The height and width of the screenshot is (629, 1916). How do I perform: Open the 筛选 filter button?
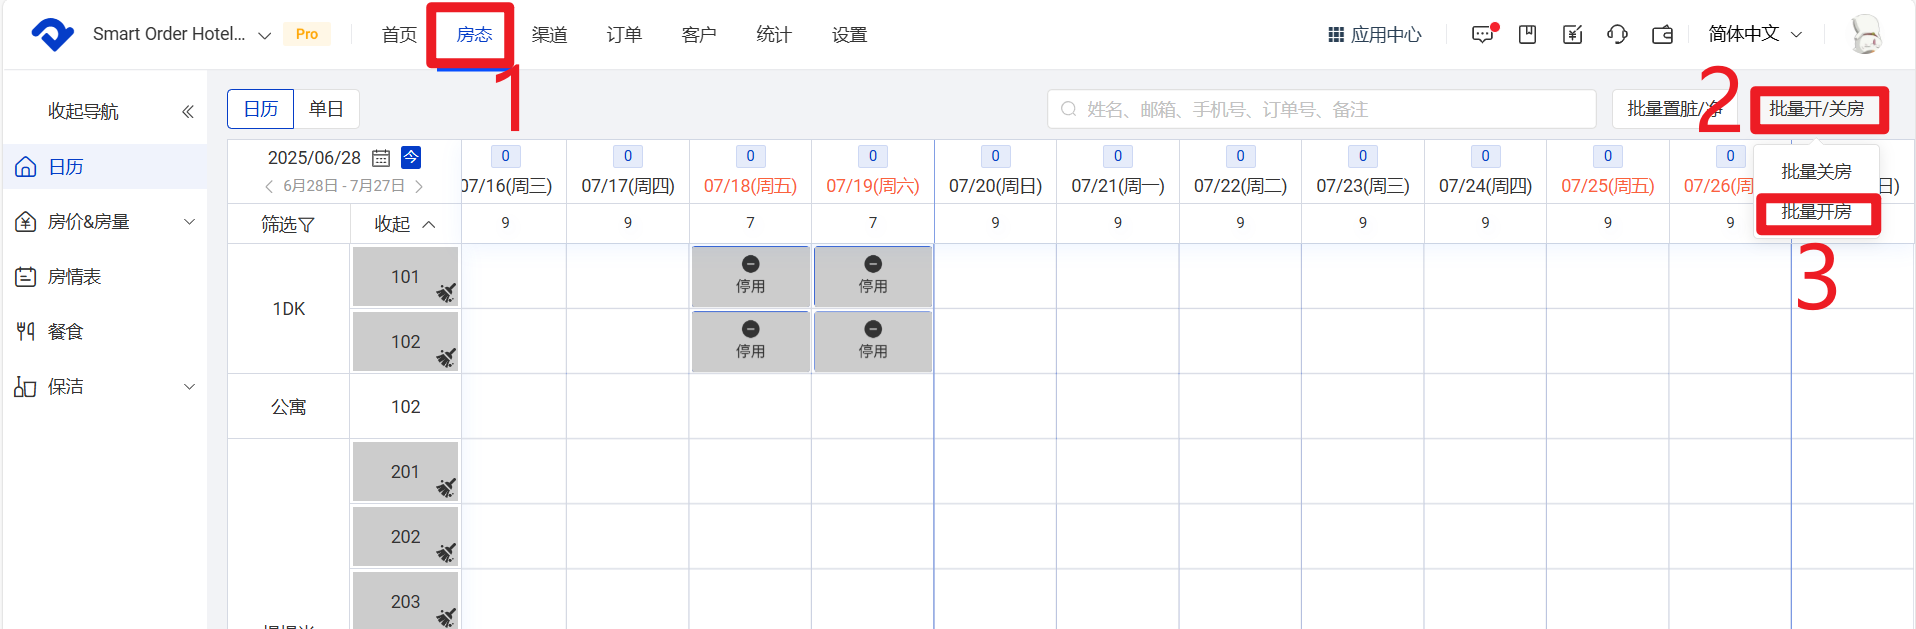coord(288,224)
